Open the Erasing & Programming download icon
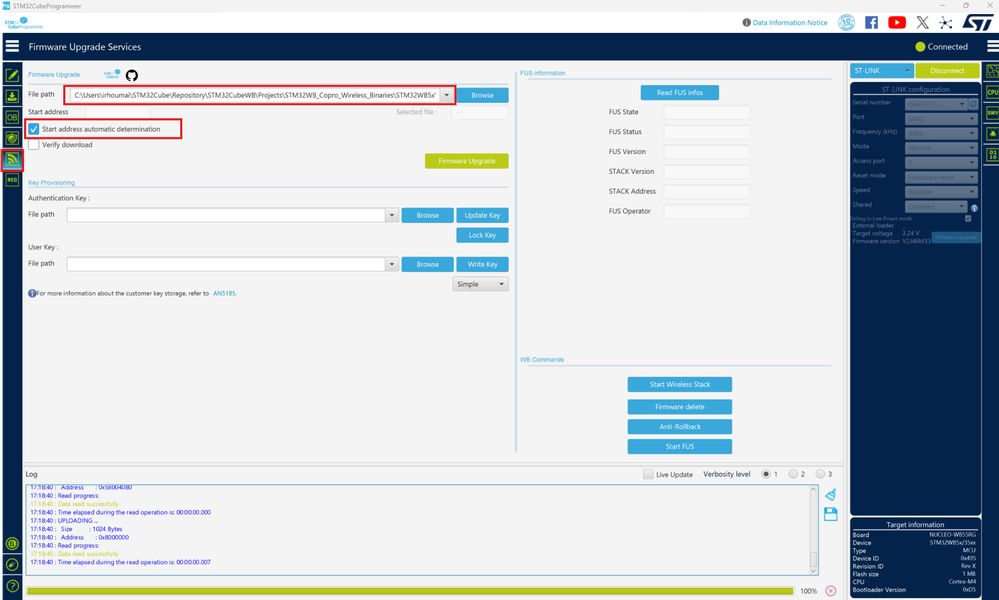 click(12, 96)
